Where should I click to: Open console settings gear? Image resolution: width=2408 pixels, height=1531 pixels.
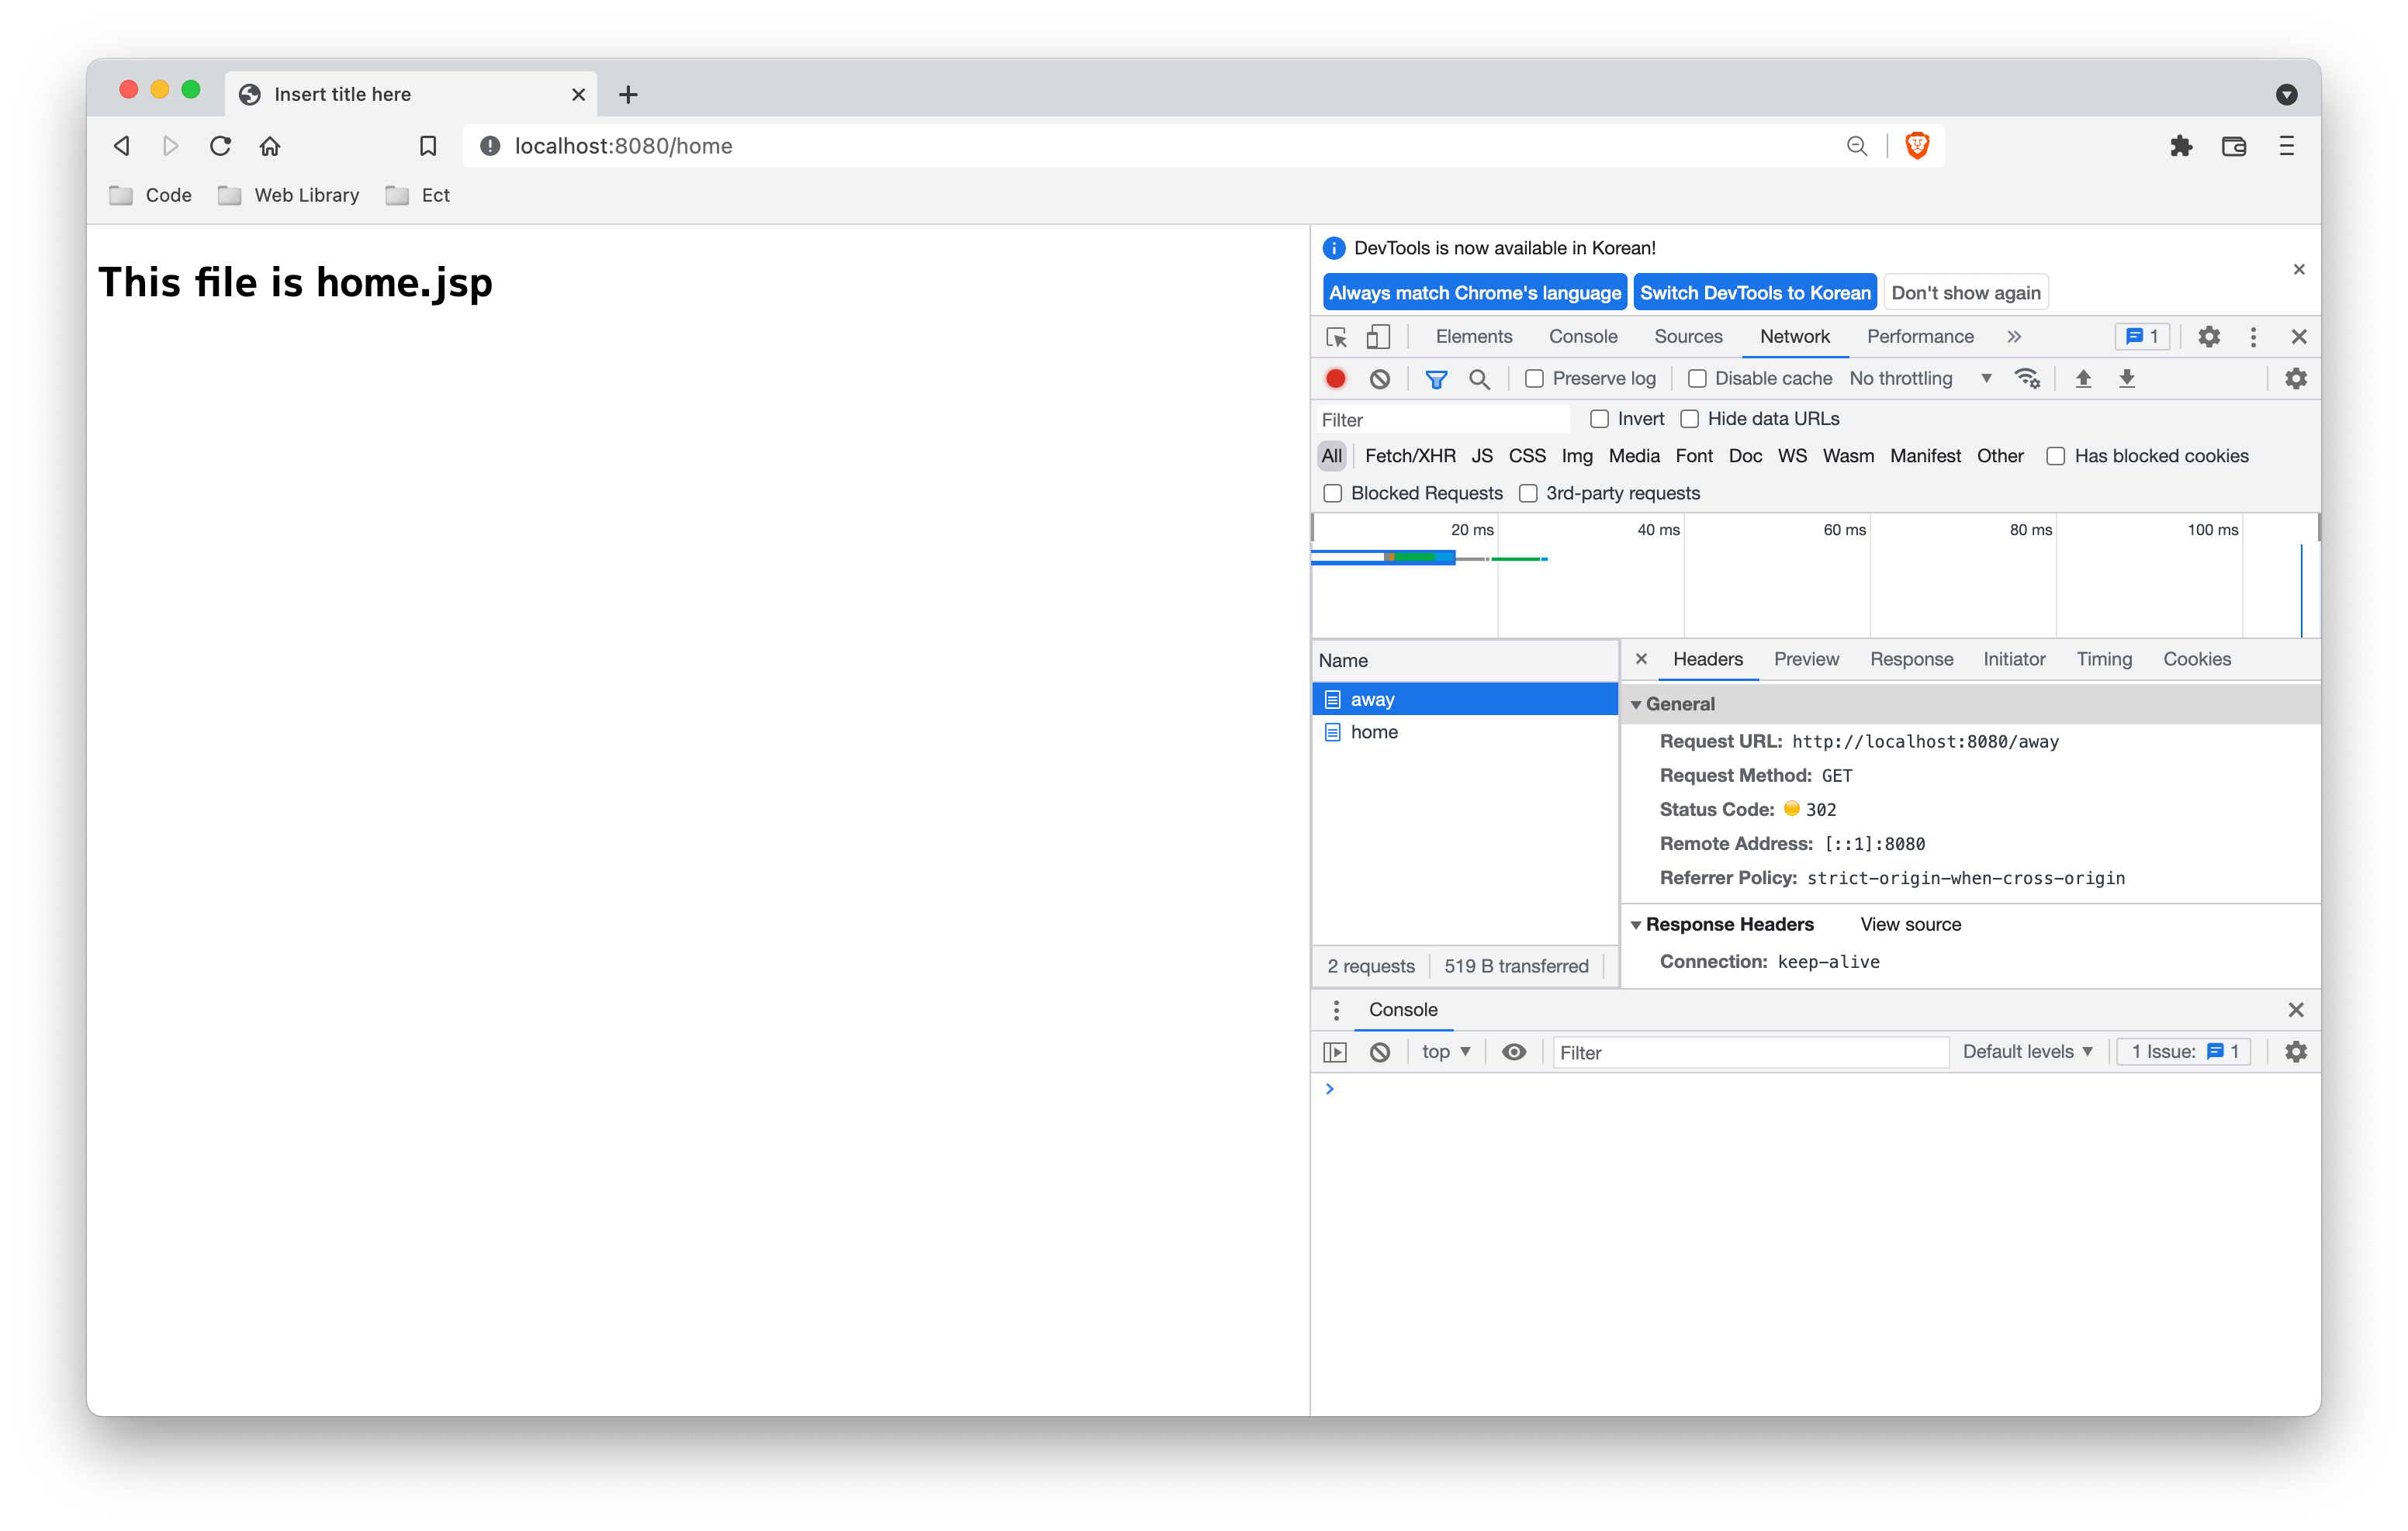pos(2296,1052)
